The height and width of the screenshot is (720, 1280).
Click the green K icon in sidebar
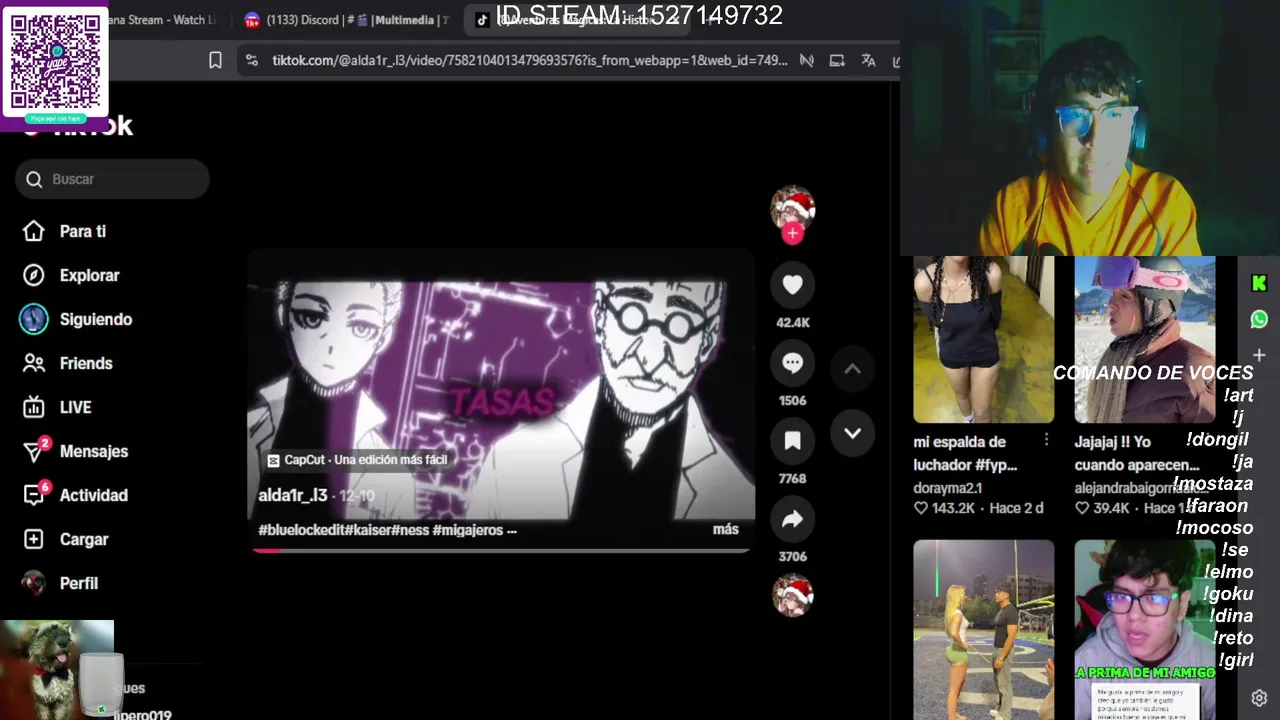[1259, 284]
